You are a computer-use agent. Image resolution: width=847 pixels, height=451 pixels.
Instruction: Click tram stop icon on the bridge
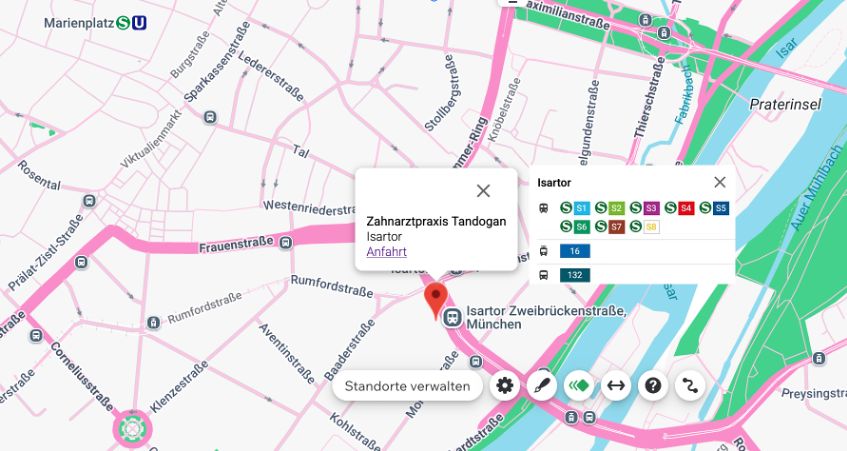(x=572, y=418)
